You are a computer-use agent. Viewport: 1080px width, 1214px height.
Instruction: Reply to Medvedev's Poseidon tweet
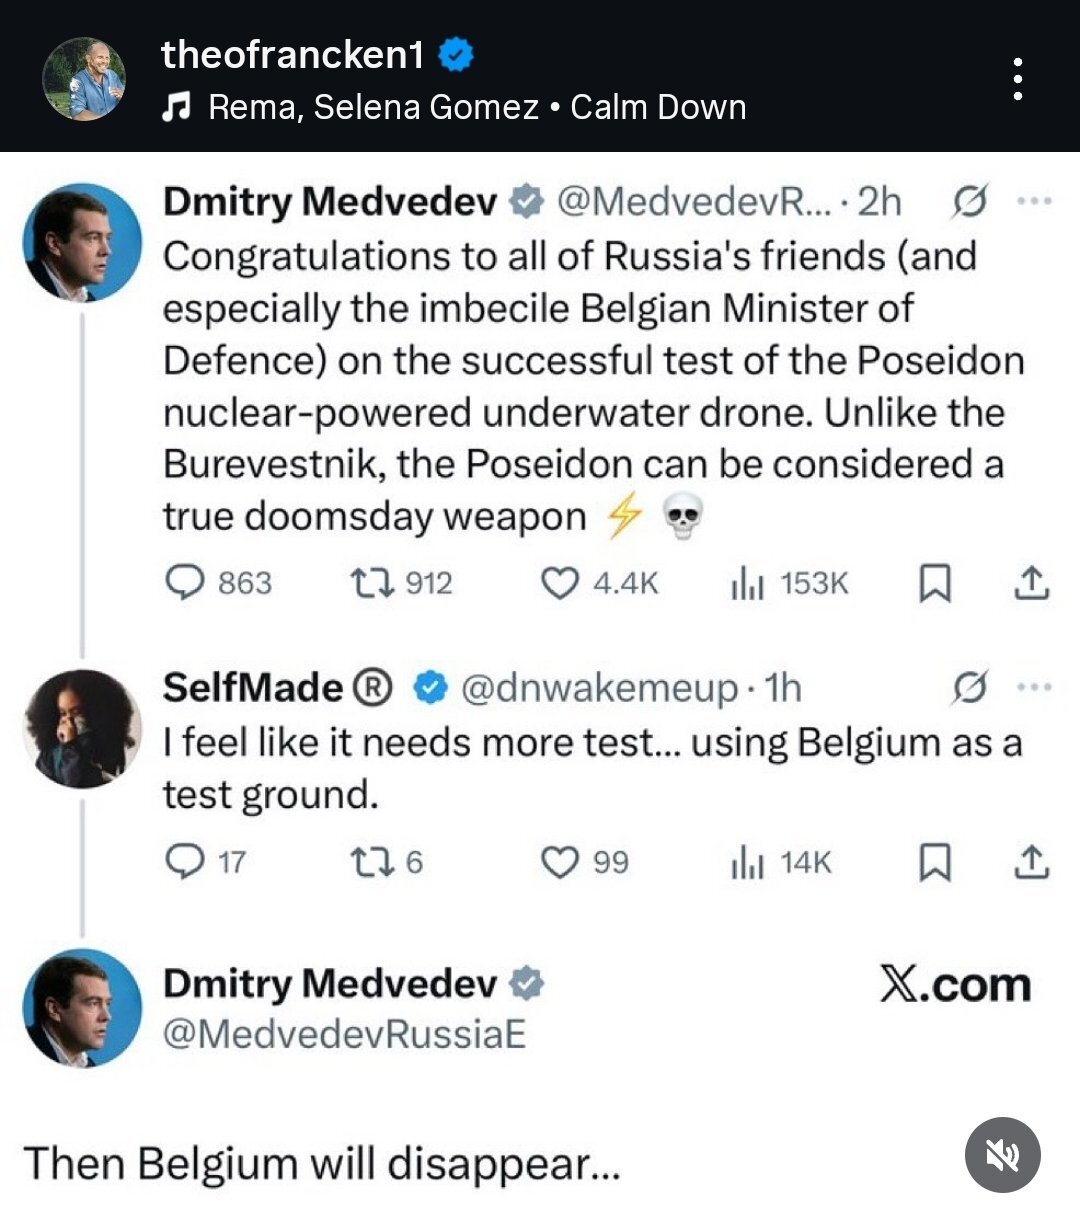185,582
